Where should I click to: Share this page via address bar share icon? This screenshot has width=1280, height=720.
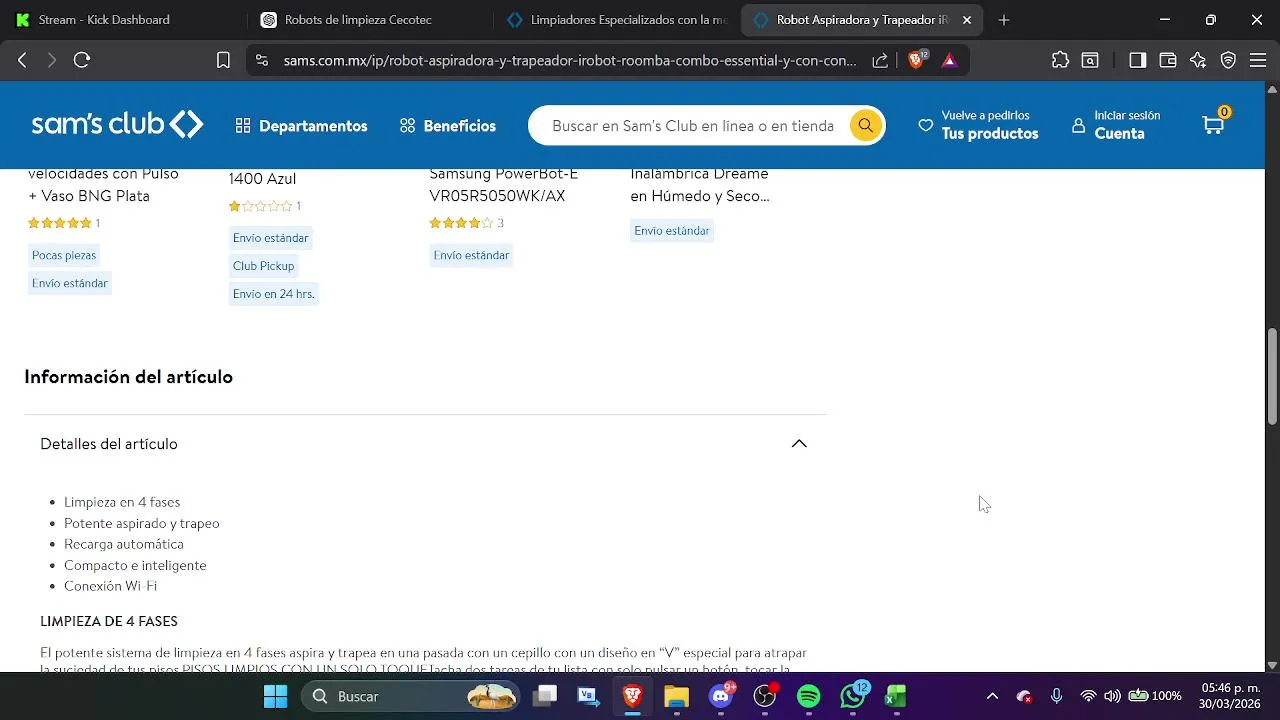pos(880,60)
